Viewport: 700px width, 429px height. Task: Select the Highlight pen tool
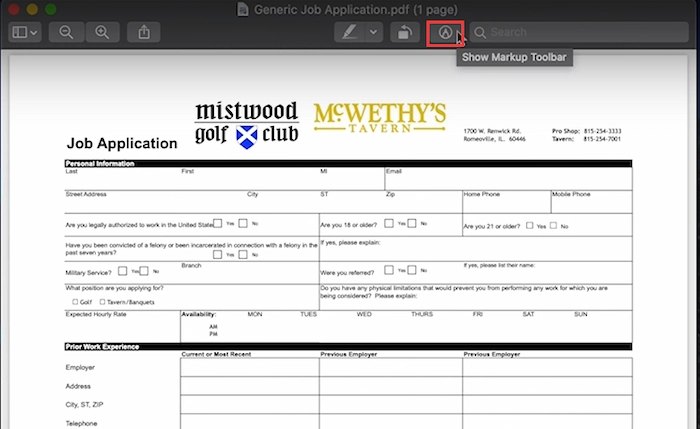[349, 32]
